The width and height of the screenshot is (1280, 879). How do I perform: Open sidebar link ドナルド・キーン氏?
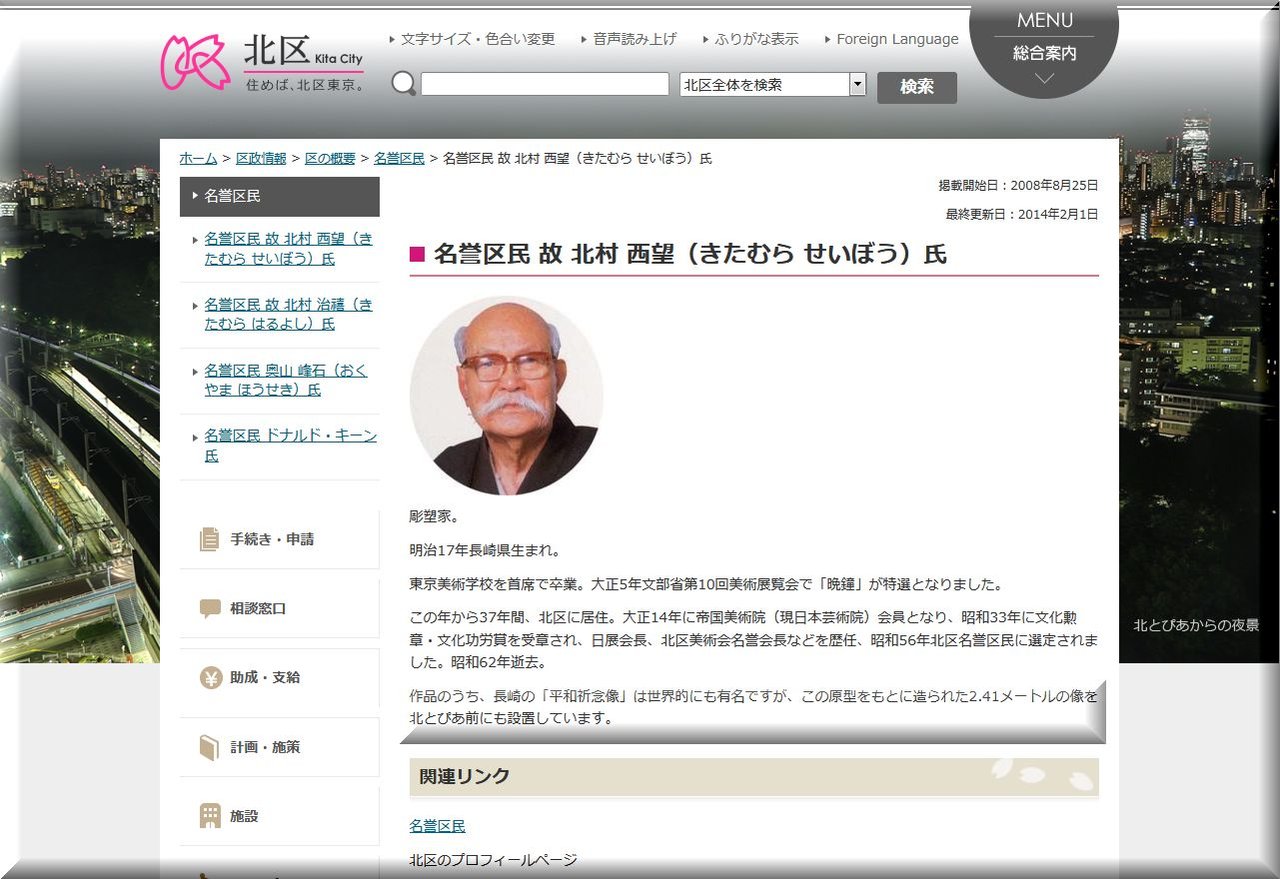(x=291, y=445)
